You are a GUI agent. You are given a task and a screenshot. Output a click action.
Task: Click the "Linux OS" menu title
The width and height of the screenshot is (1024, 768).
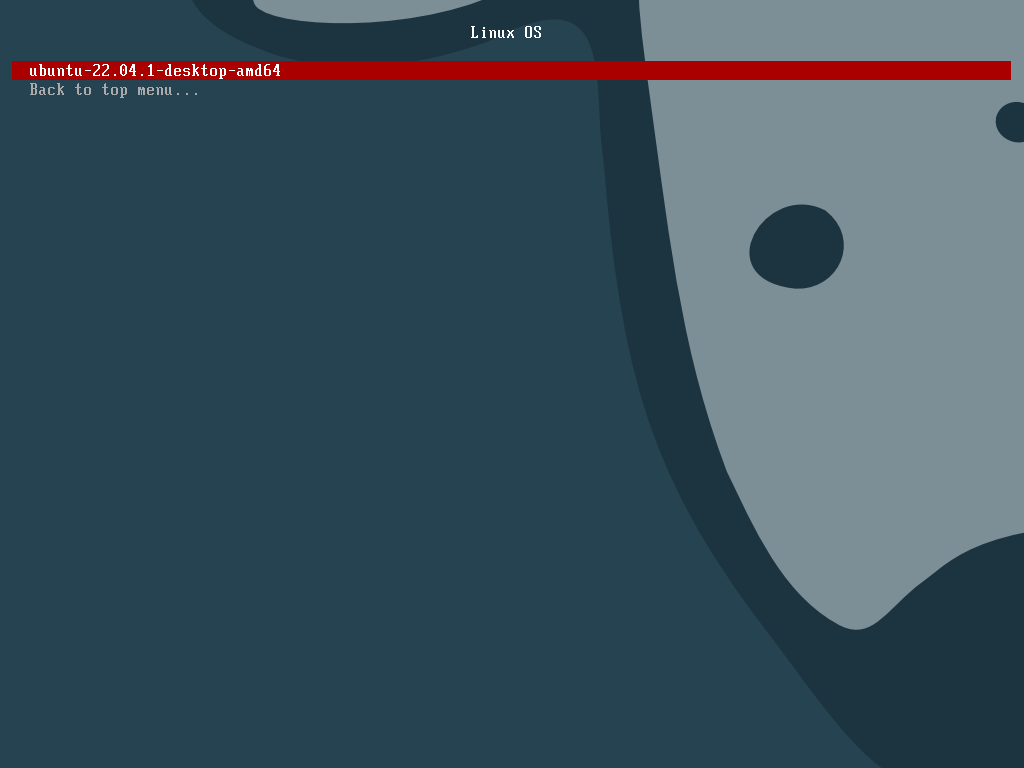coord(506,33)
